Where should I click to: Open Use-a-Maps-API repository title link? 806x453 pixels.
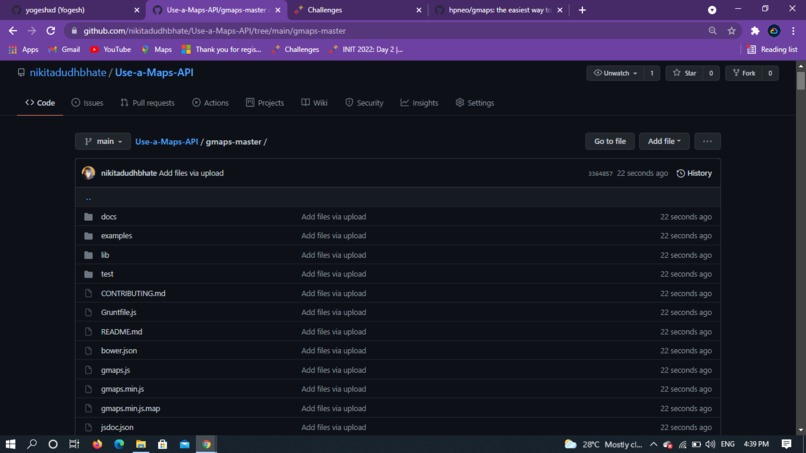(x=154, y=73)
